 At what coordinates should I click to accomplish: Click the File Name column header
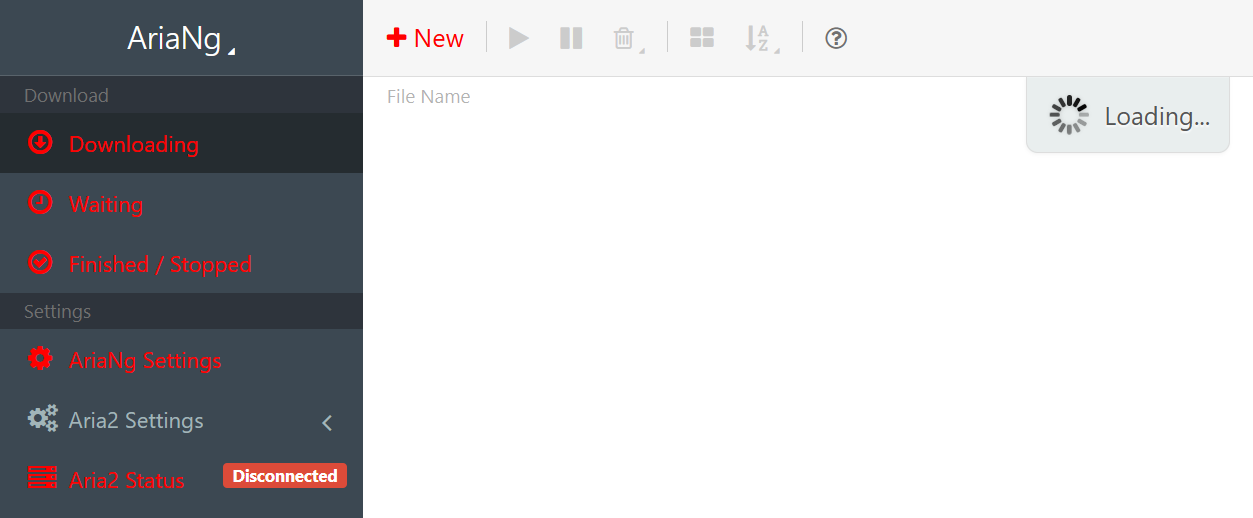coord(428,96)
